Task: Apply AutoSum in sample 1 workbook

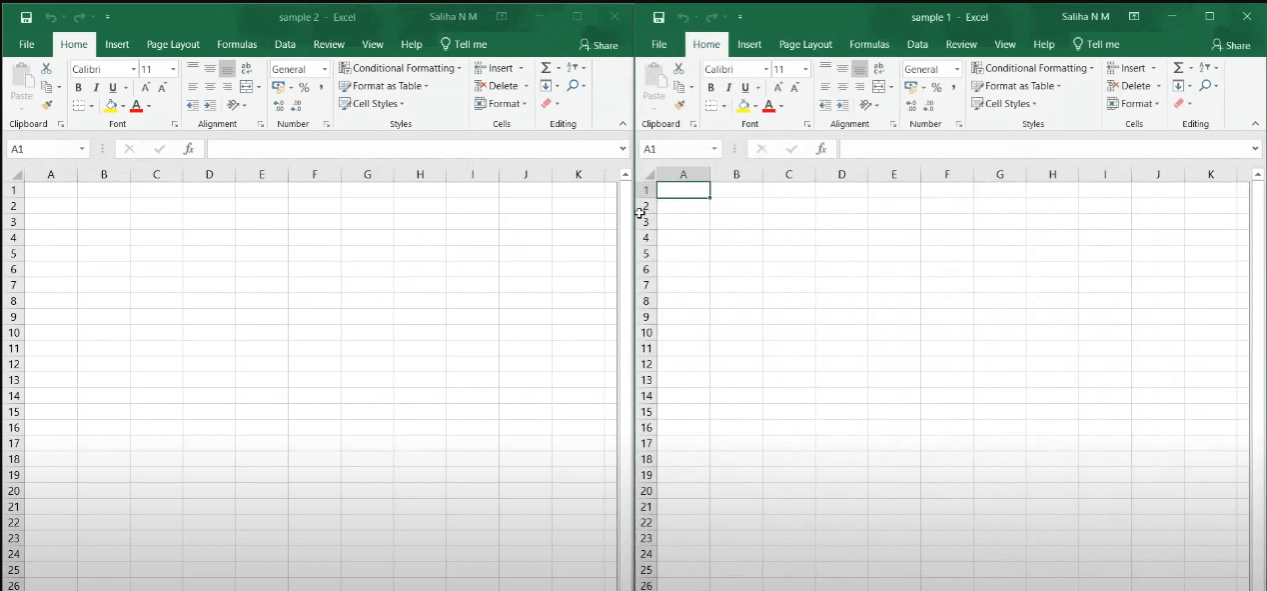Action: coord(1180,68)
